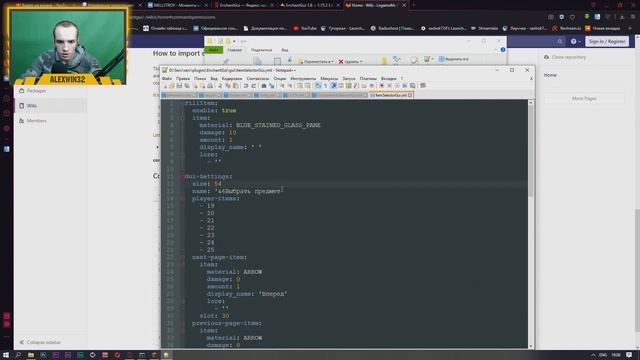Screen dimensions: 640x360
Task: Collapse the previous-page-item fold marker
Action: point(182,323)
